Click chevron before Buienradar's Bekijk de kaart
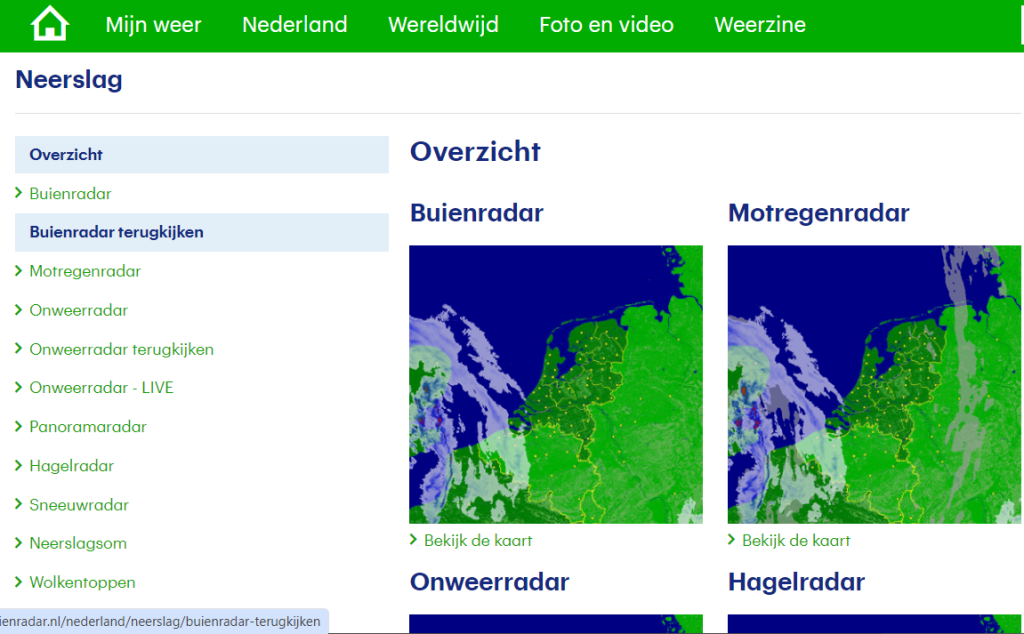The width and height of the screenshot is (1024, 634). [x=413, y=539]
